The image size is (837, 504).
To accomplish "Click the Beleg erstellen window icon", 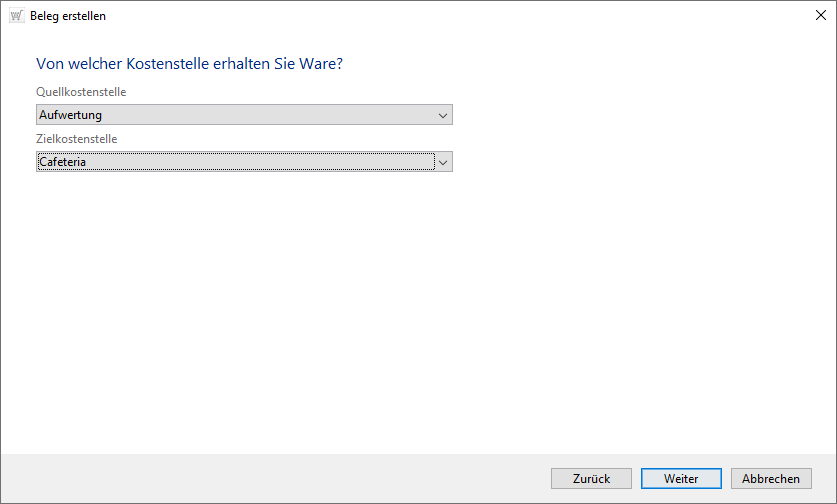I will click(16, 16).
